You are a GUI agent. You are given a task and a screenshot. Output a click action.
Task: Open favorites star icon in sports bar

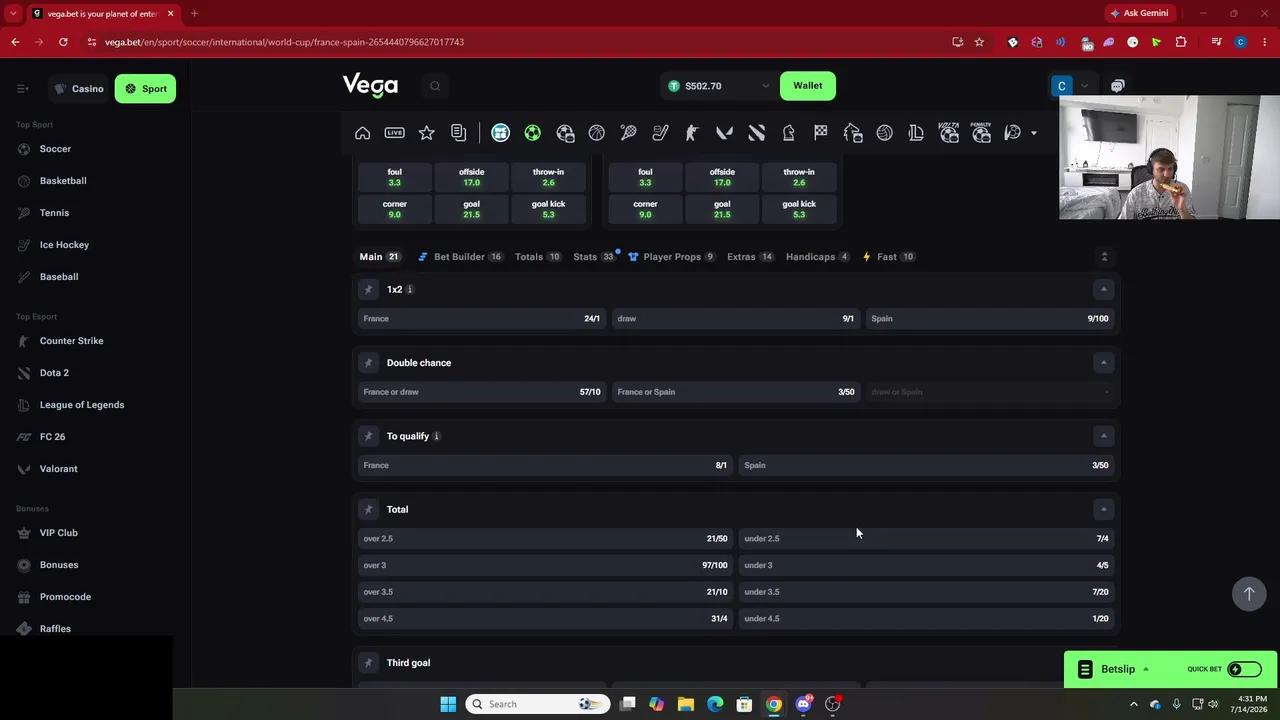click(x=427, y=133)
